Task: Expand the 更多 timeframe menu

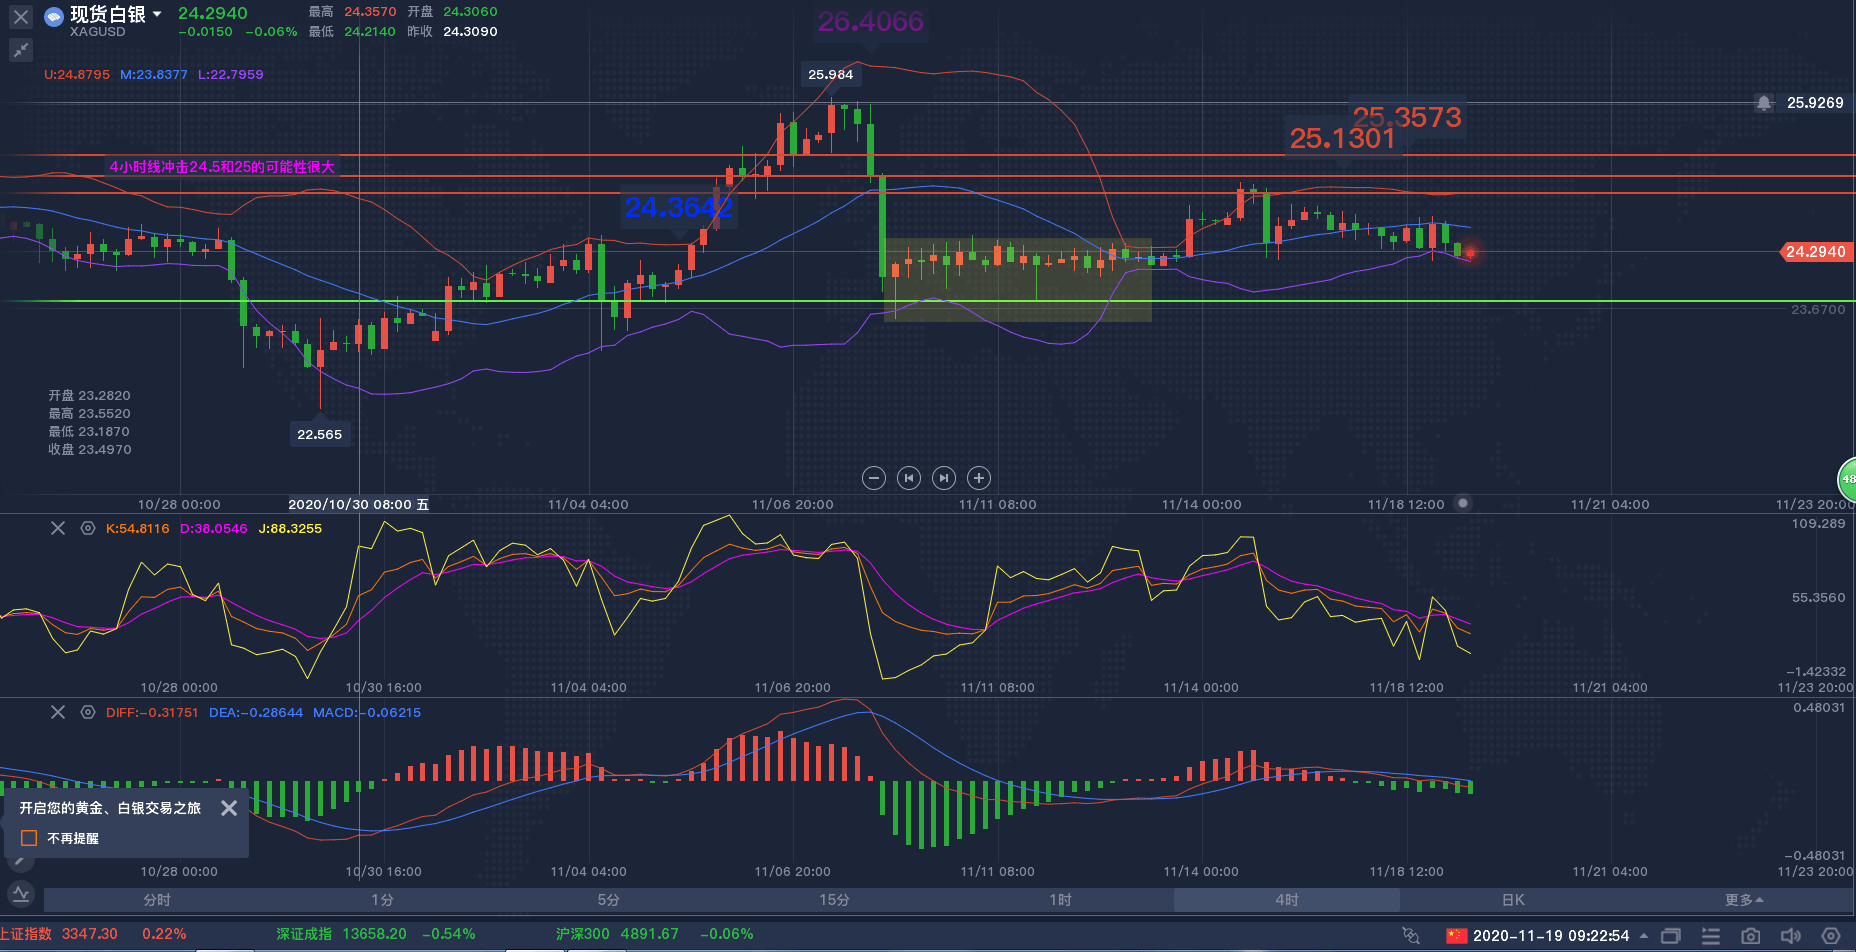Action: [x=1743, y=900]
